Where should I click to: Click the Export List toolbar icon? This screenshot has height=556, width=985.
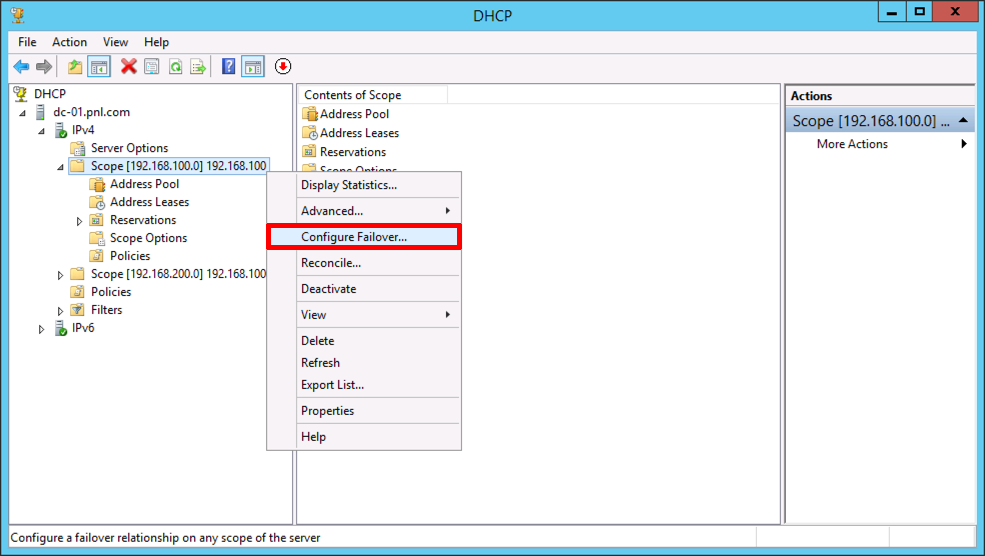coord(199,67)
